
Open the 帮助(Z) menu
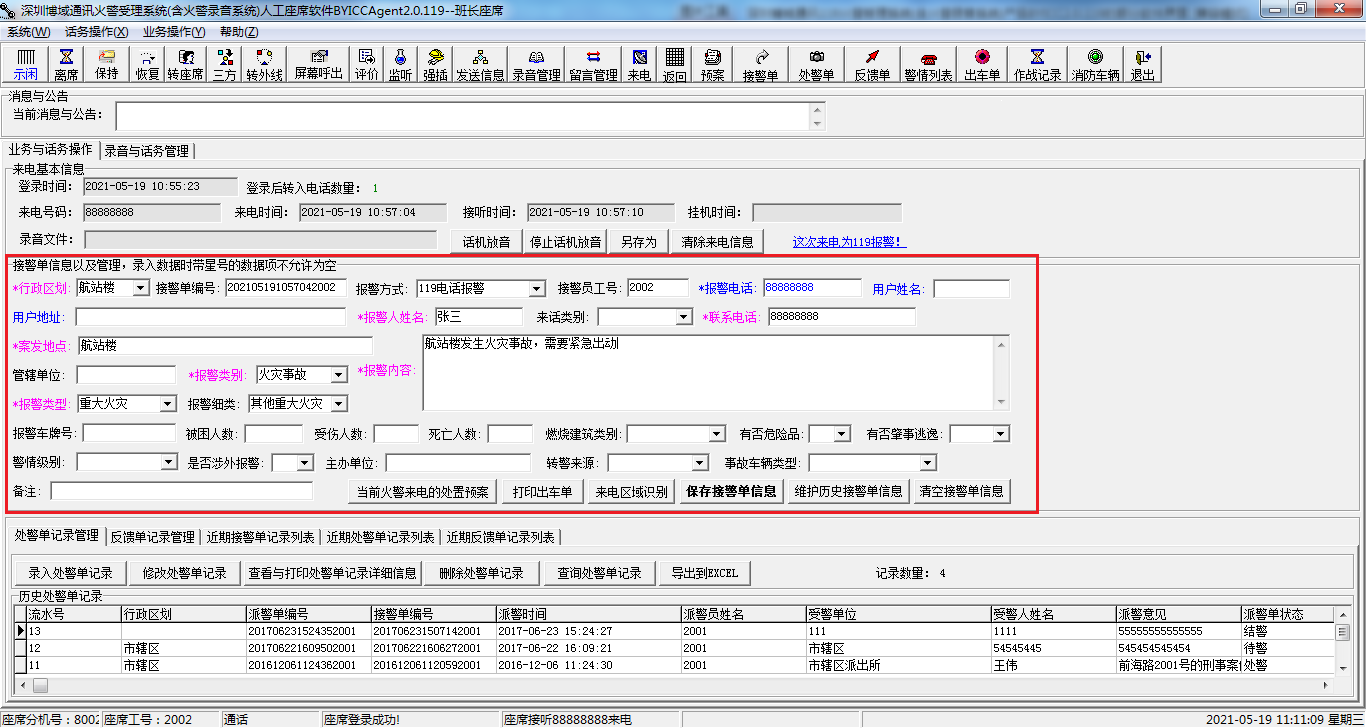click(x=239, y=32)
